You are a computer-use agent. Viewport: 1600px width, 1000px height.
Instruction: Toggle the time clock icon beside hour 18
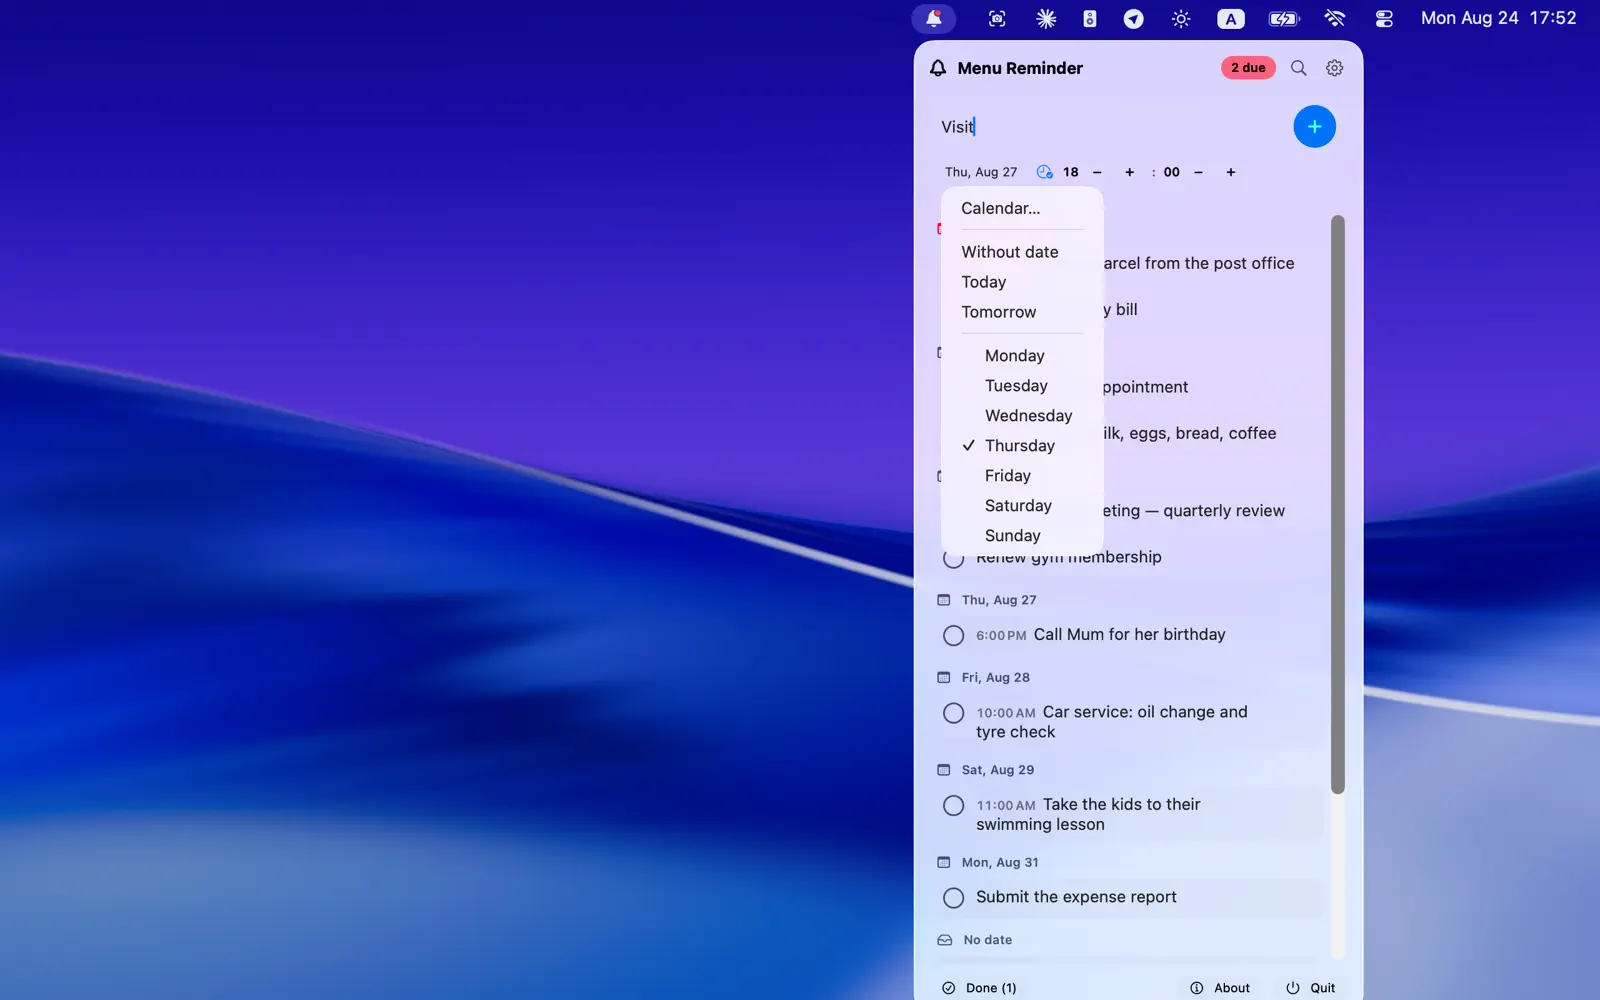(x=1045, y=172)
